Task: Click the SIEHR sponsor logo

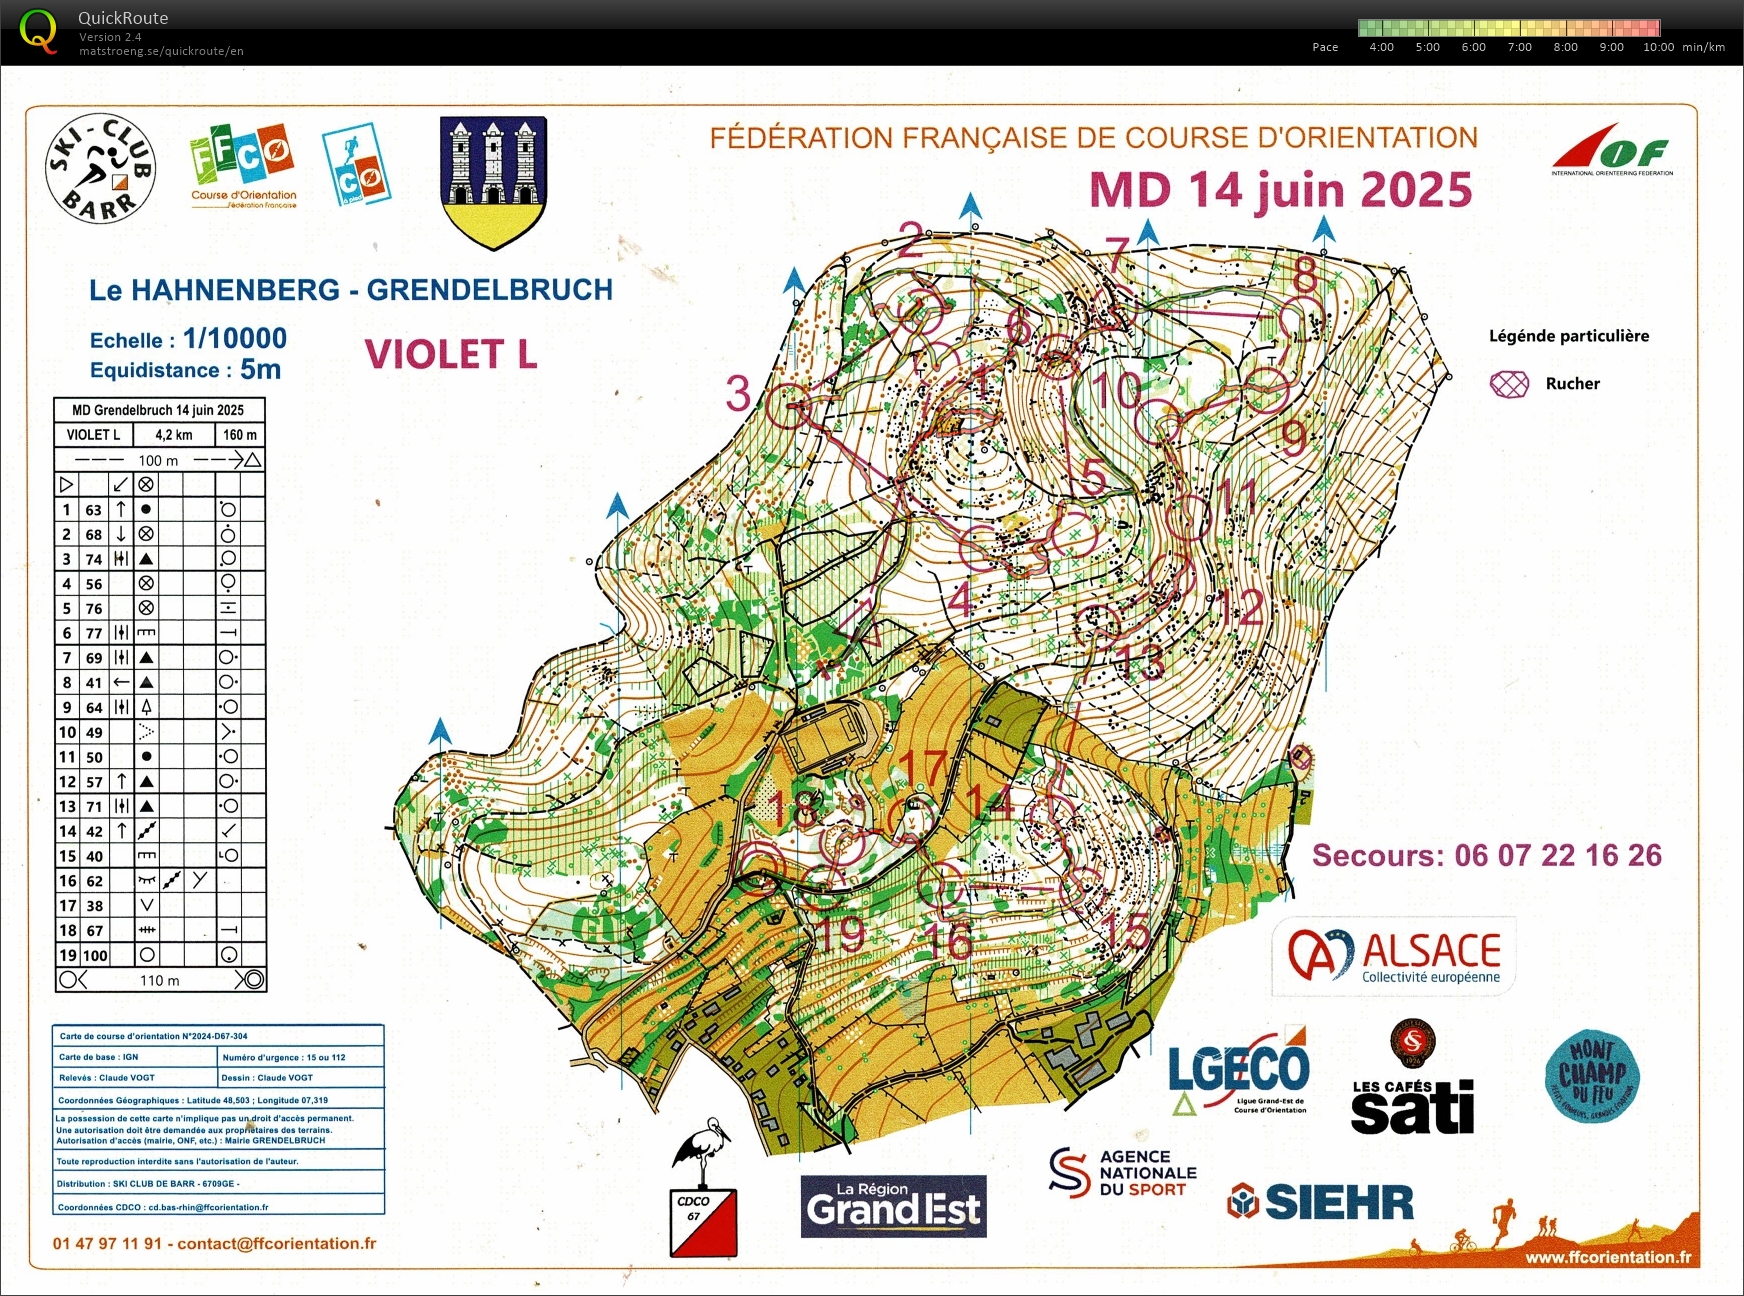Action: pyautogui.click(x=1320, y=1202)
